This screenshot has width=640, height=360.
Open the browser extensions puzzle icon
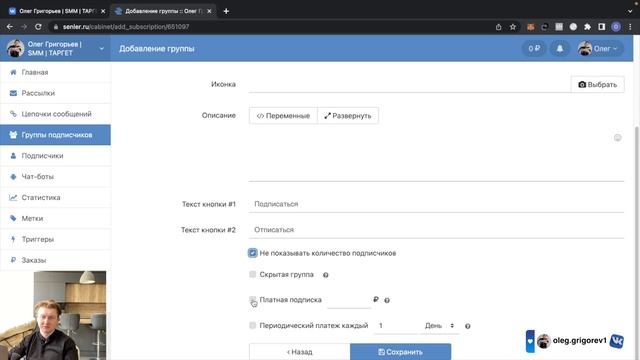point(587,27)
